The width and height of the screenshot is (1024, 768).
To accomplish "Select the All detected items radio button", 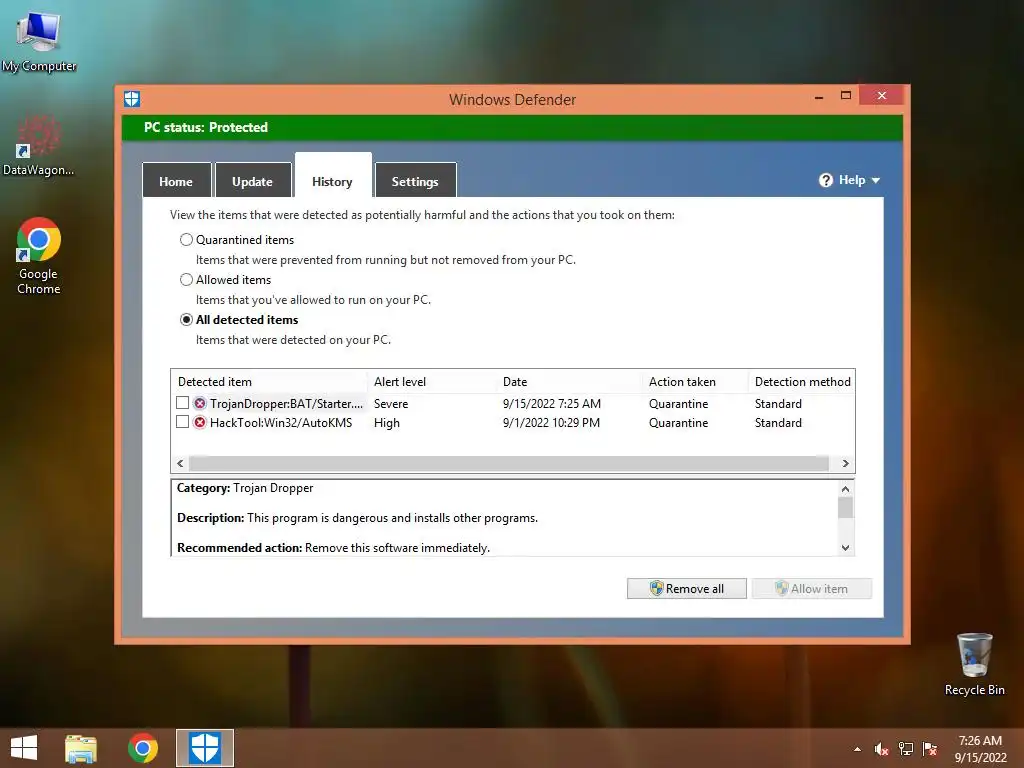I will 186,319.
